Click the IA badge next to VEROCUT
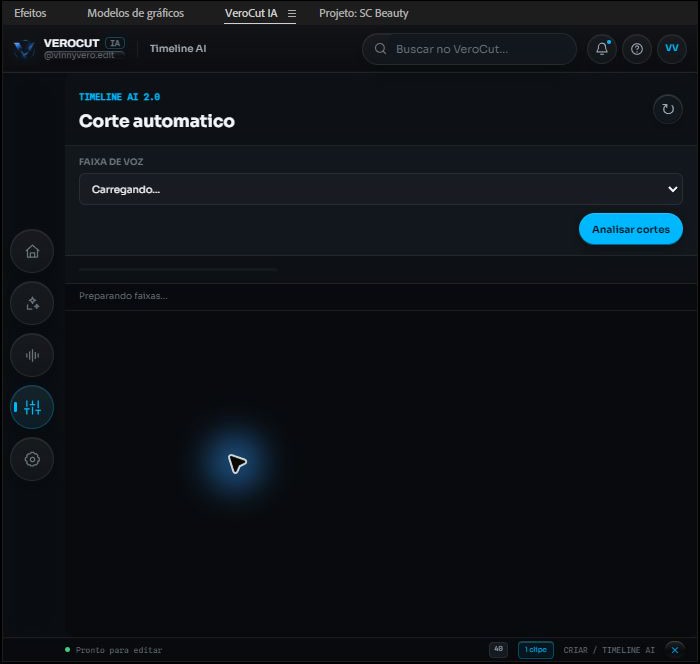 (115, 43)
